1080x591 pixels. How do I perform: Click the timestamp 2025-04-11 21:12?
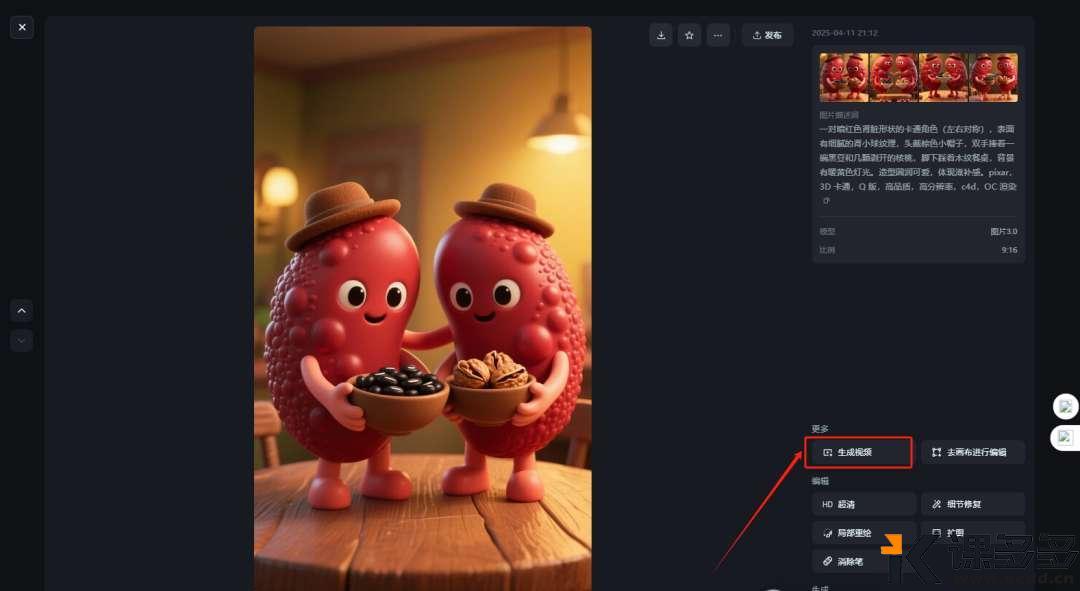(844, 33)
